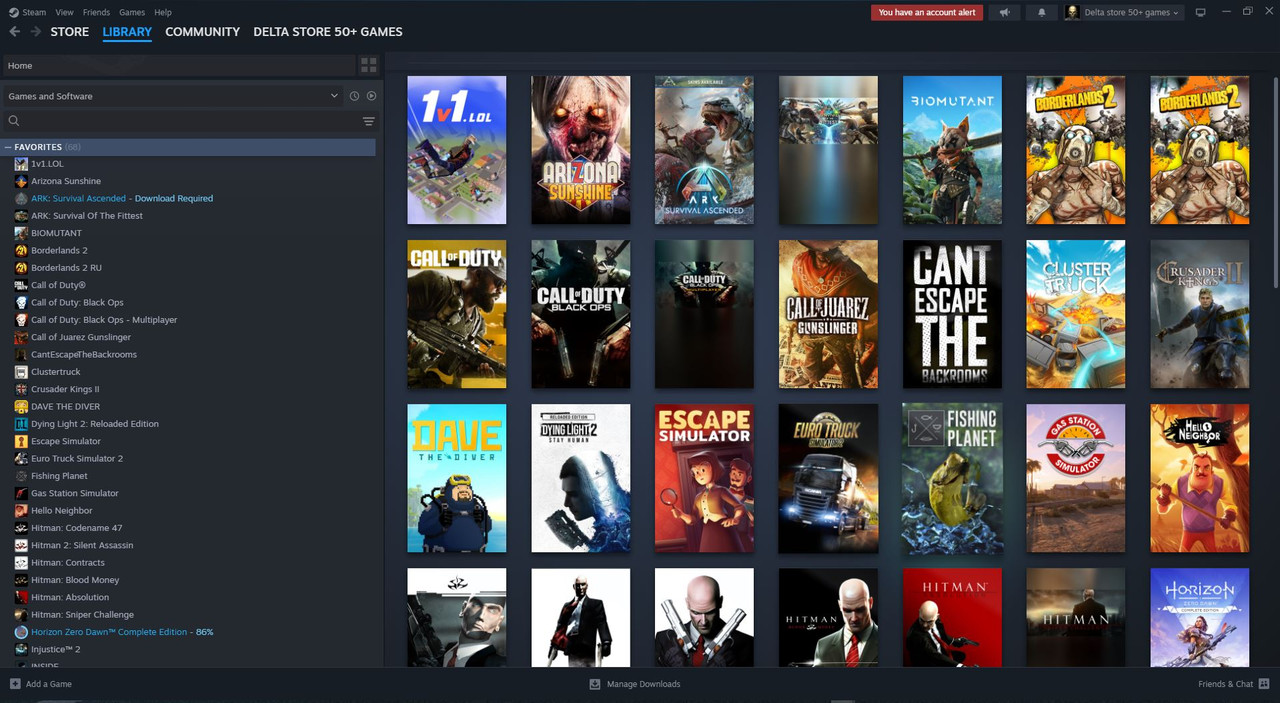Open the Help menu
Viewport: 1280px width, 703px height.
tap(163, 12)
